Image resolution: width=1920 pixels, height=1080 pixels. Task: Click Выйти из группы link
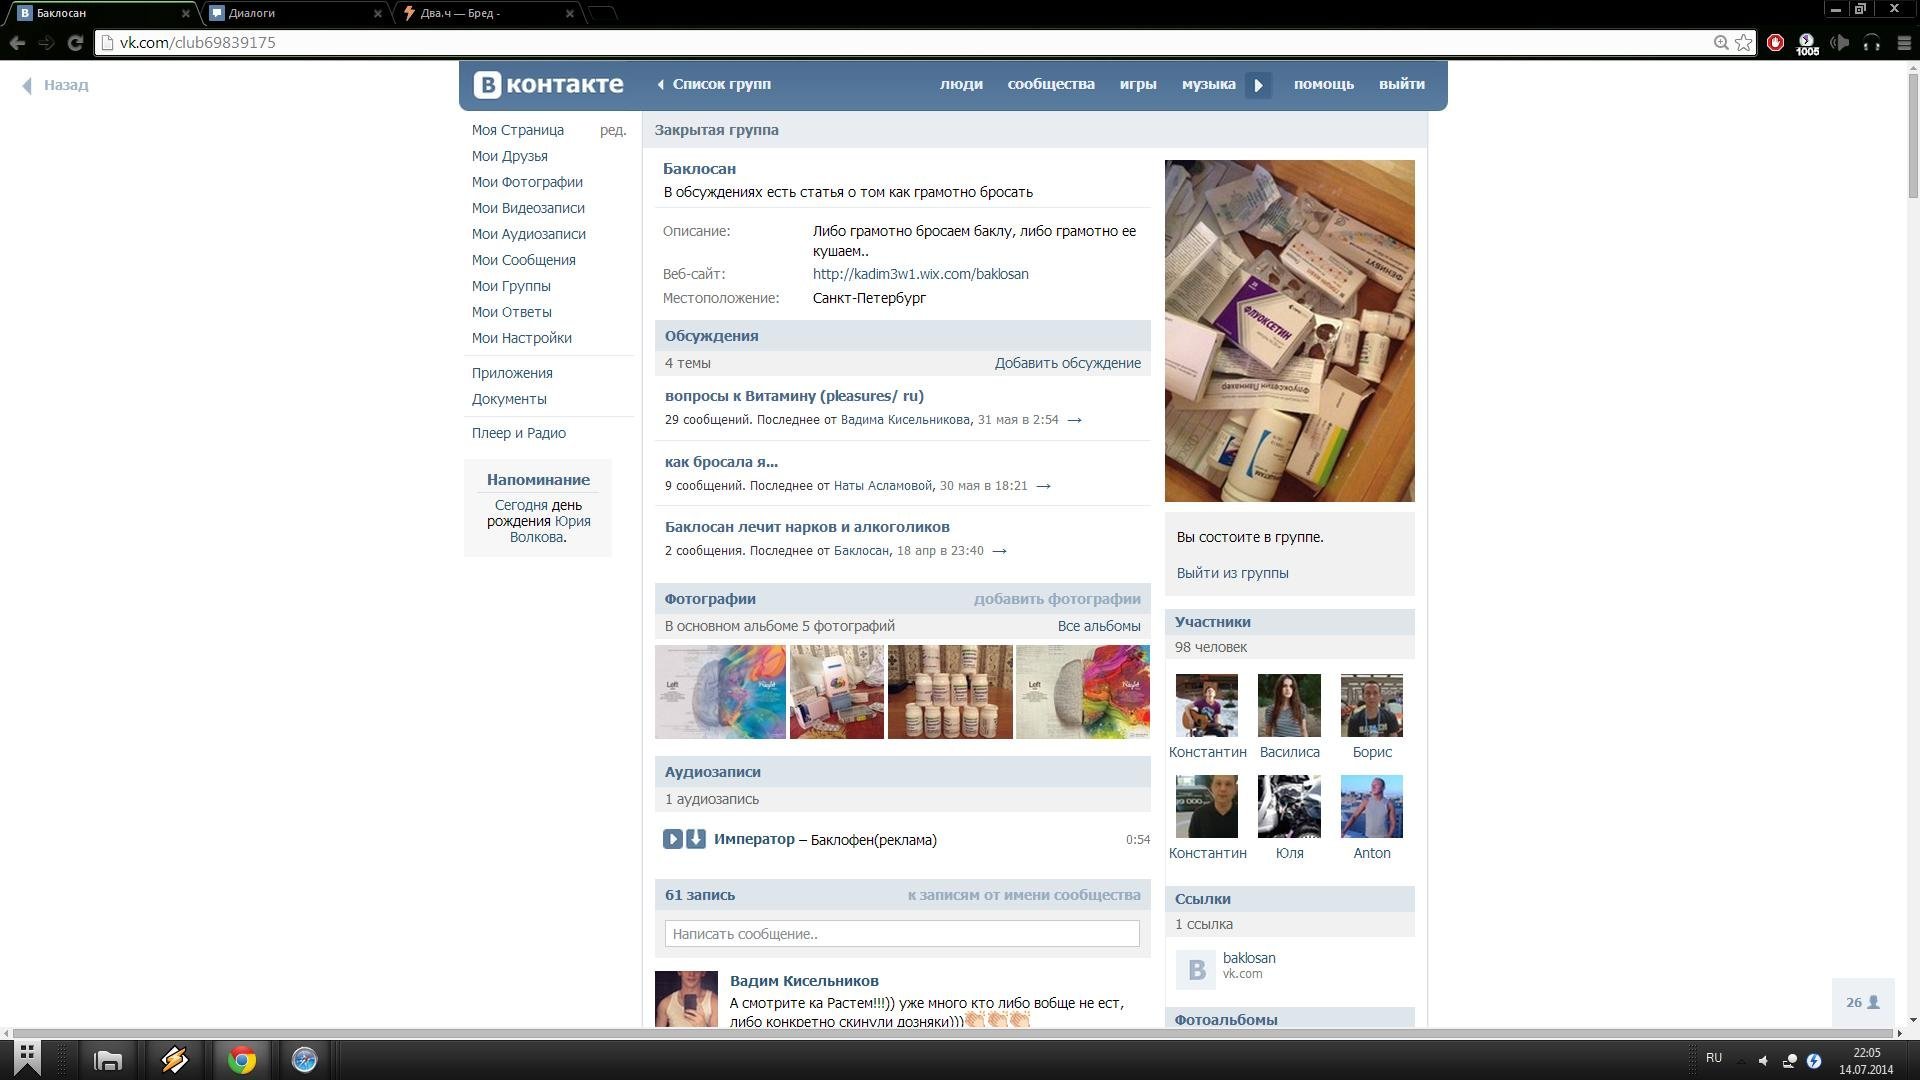pos(1232,573)
